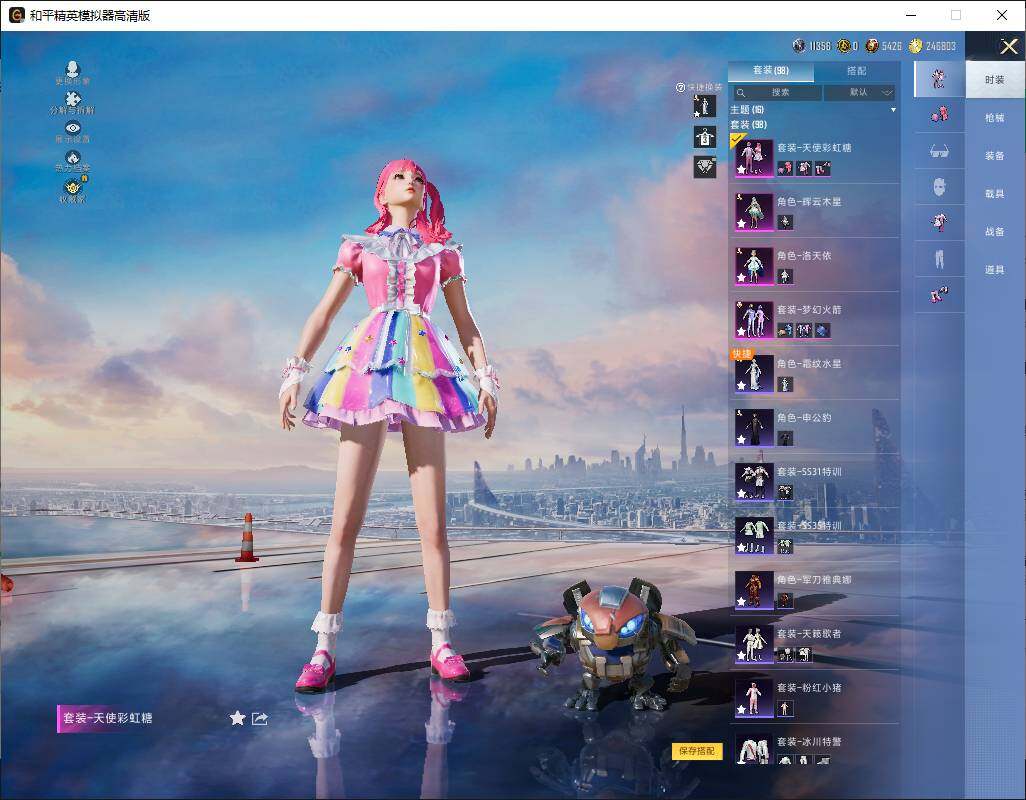Screen dimensions: 1026x800
Task: Click the 分解与拆解 puzzle piece icon
Action: (72, 99)
